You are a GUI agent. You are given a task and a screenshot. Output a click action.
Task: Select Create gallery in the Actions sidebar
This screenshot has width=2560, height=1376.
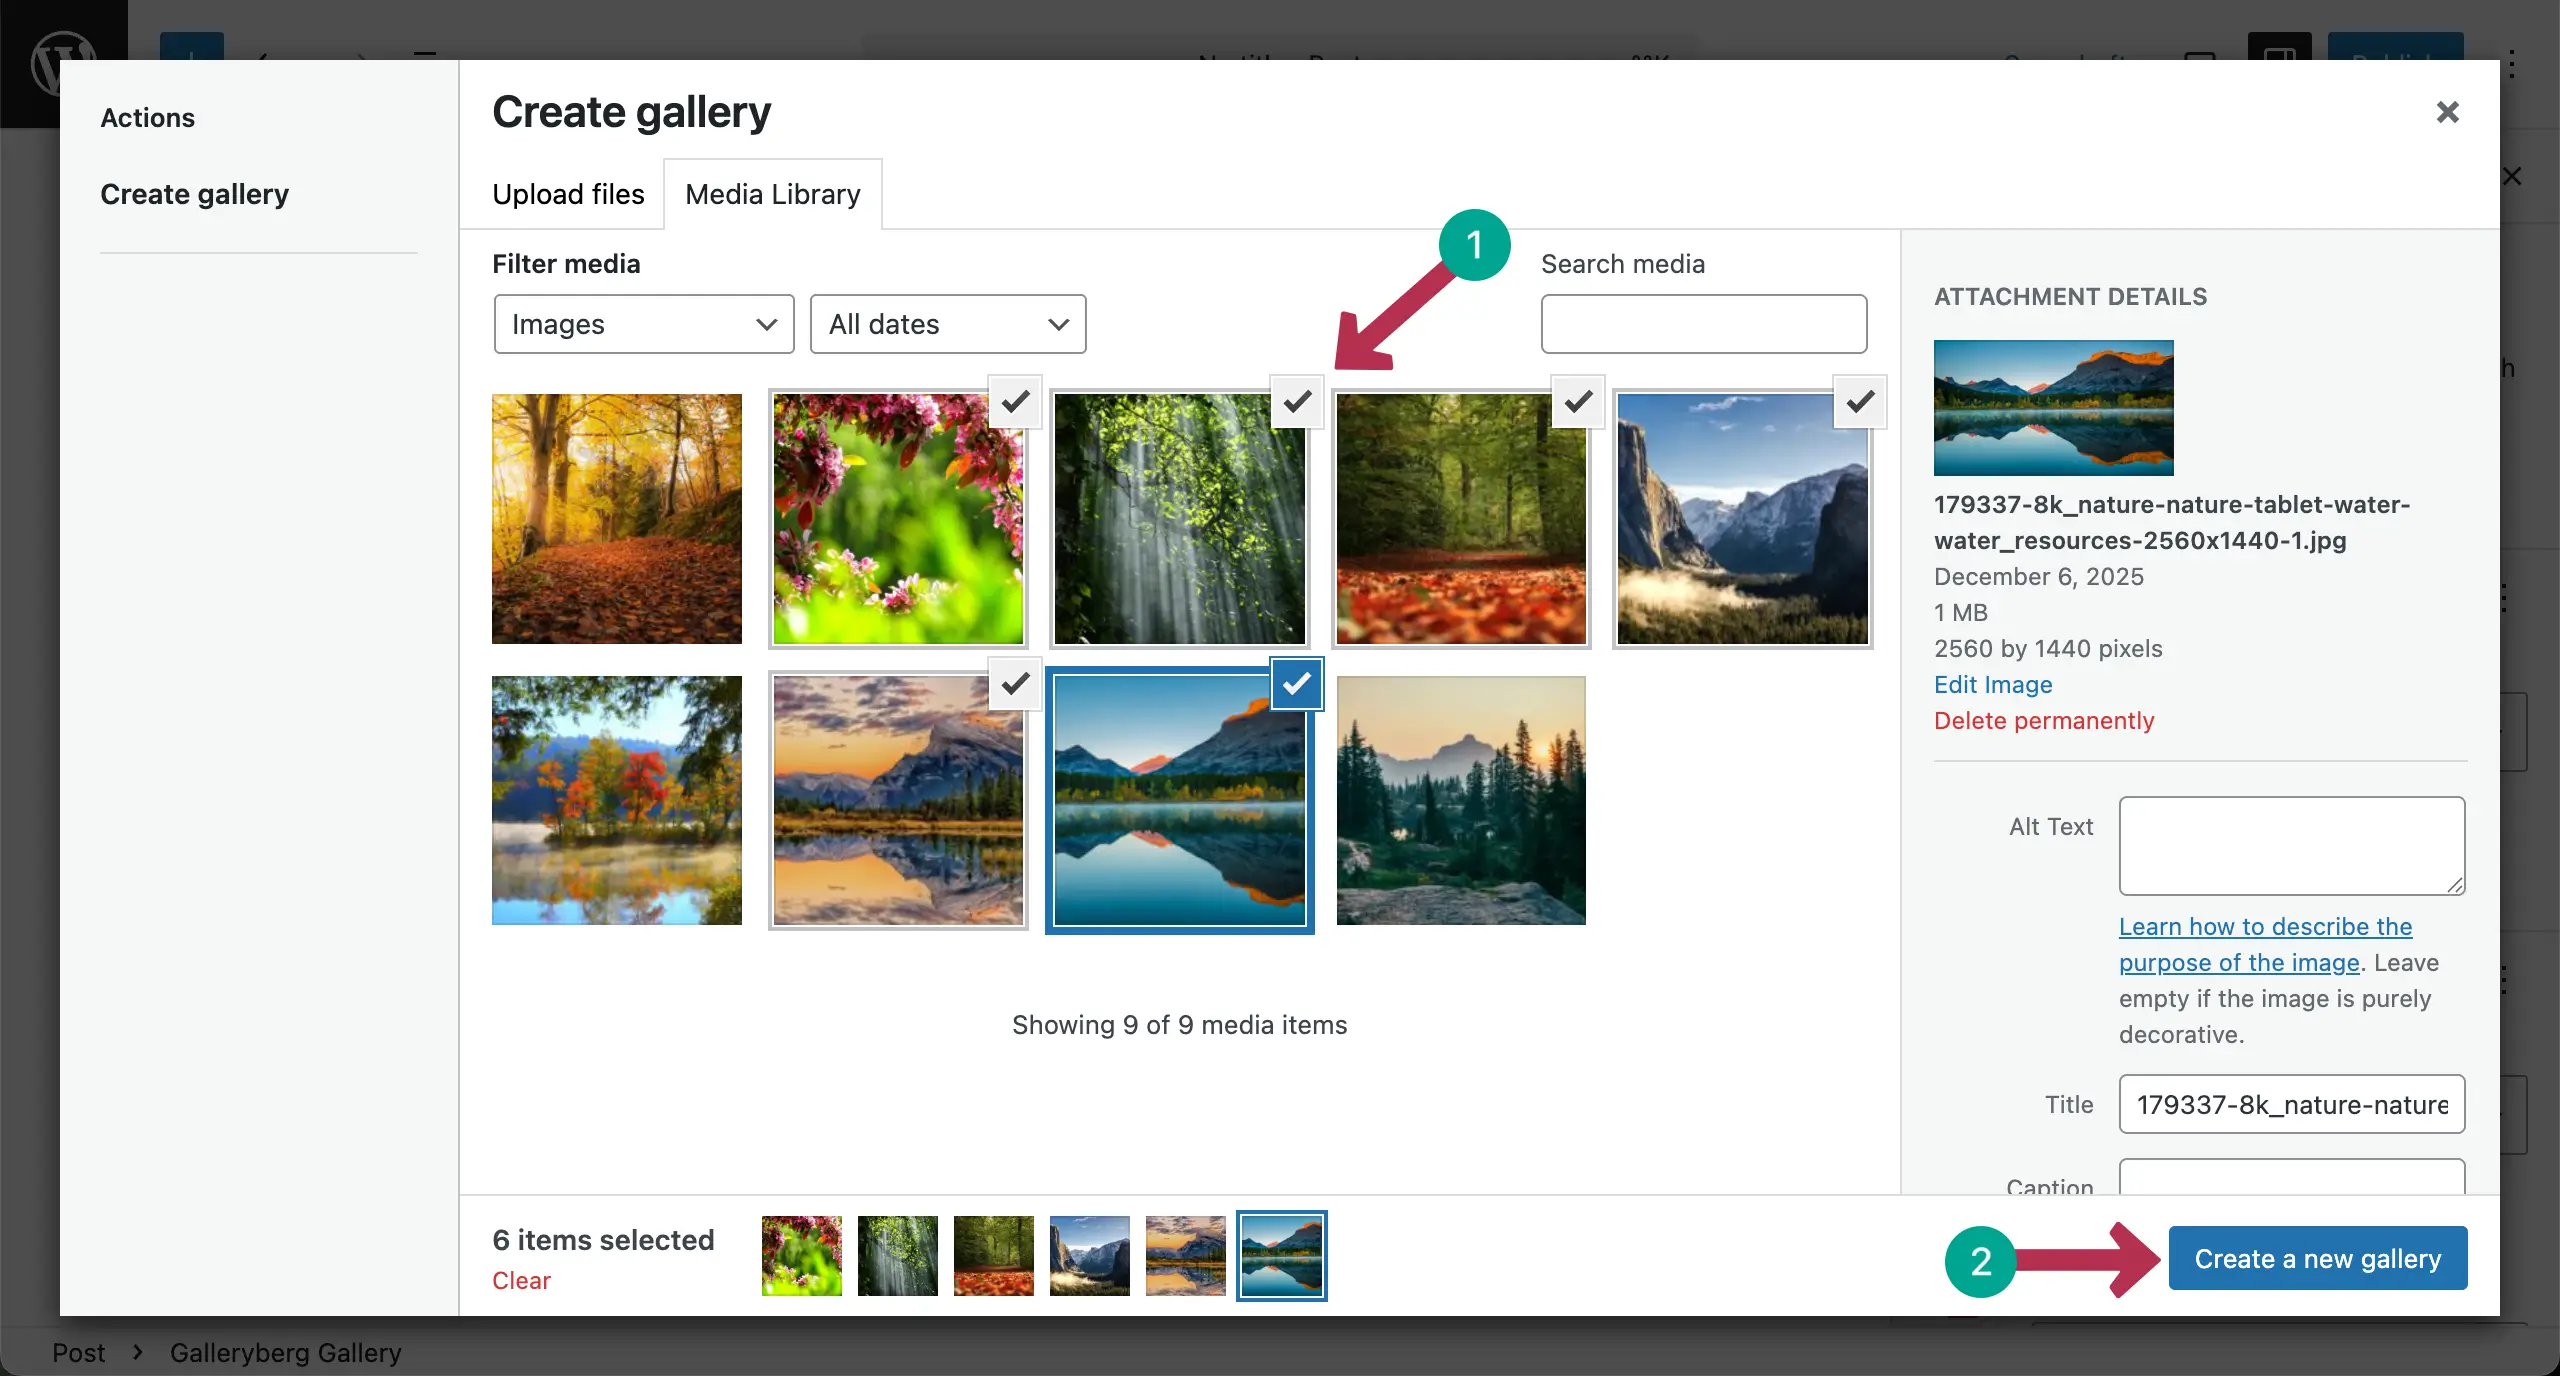pos(195,193)
